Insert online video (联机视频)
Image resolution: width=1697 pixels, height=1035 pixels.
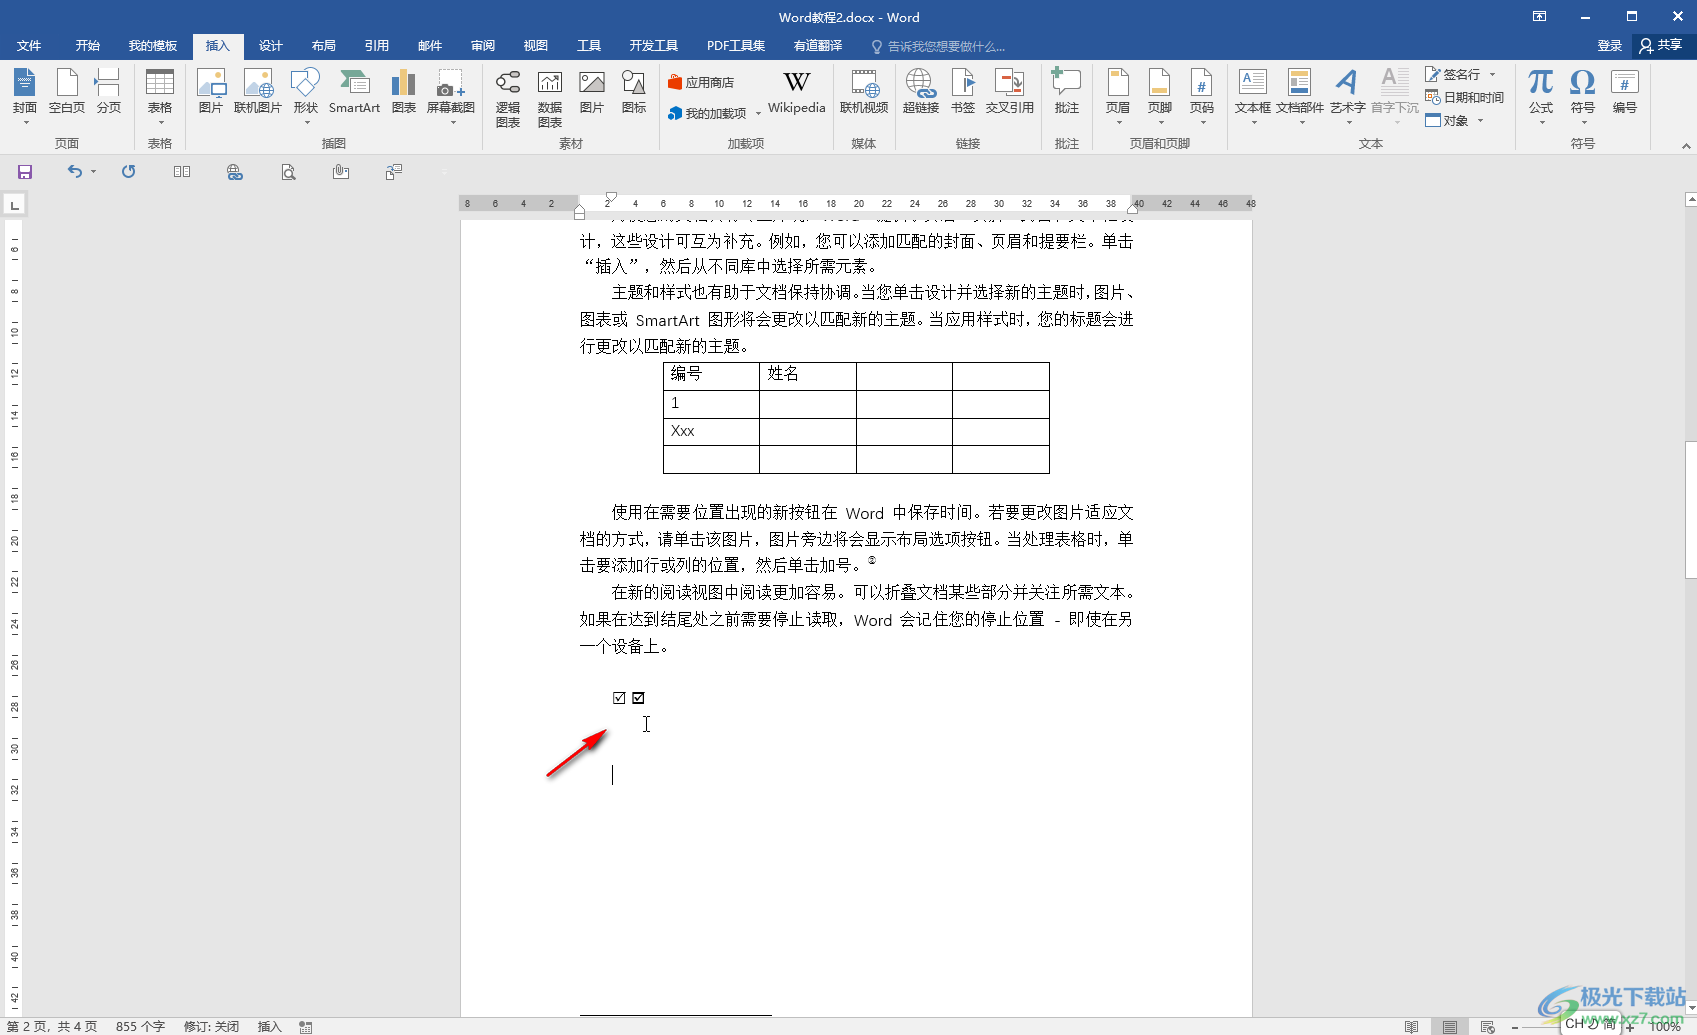point(864,93)
